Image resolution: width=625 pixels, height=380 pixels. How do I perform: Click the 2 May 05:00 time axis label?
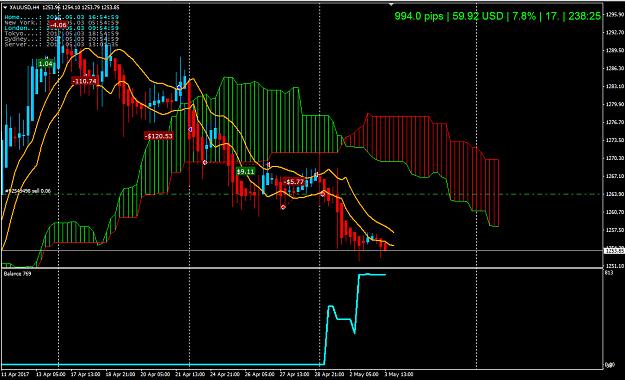coord(364,374)
